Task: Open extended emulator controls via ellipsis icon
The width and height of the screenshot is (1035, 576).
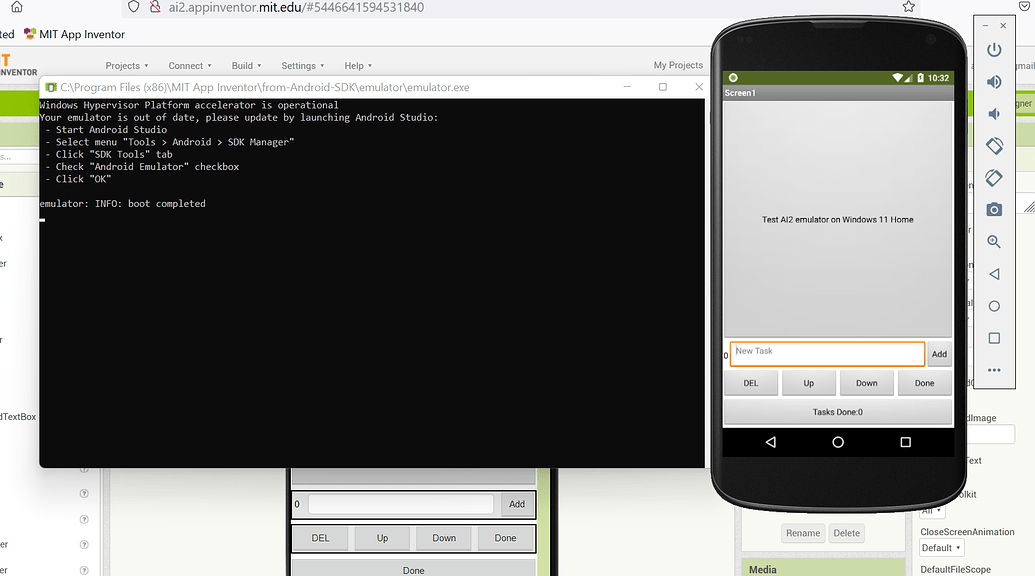Action: point(994,370)
